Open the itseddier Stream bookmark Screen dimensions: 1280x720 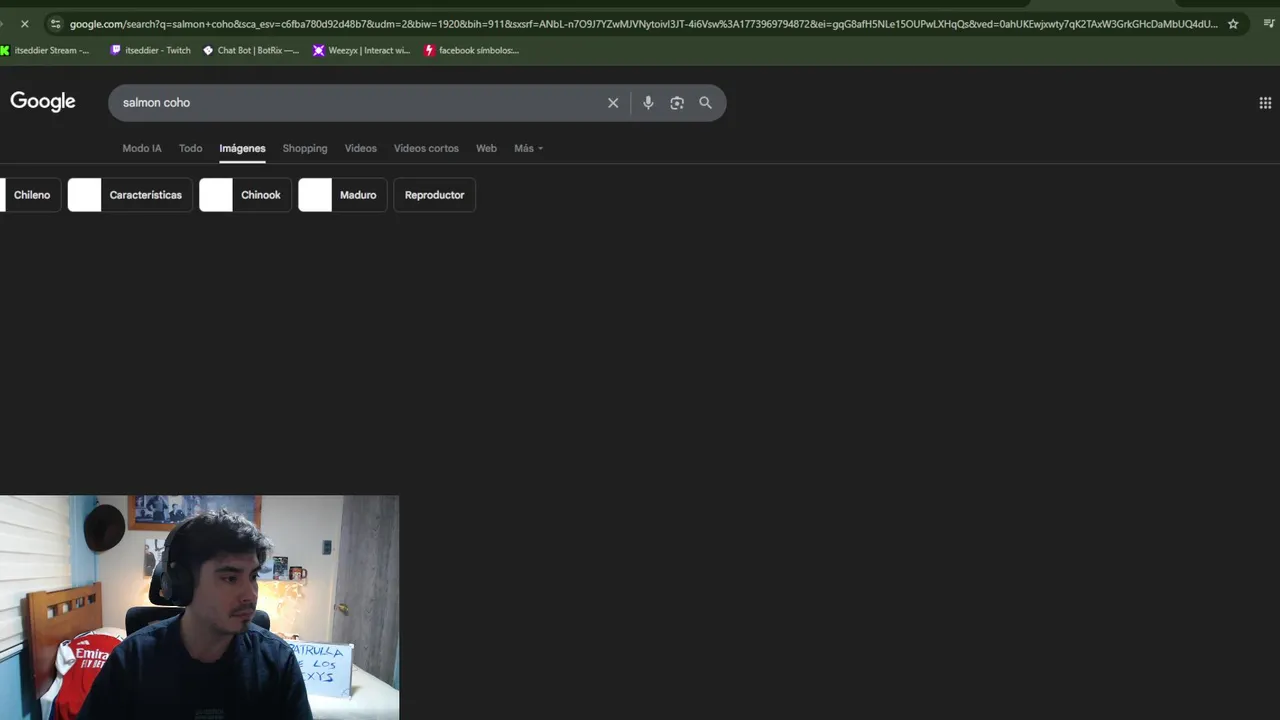tap(46, 50)
